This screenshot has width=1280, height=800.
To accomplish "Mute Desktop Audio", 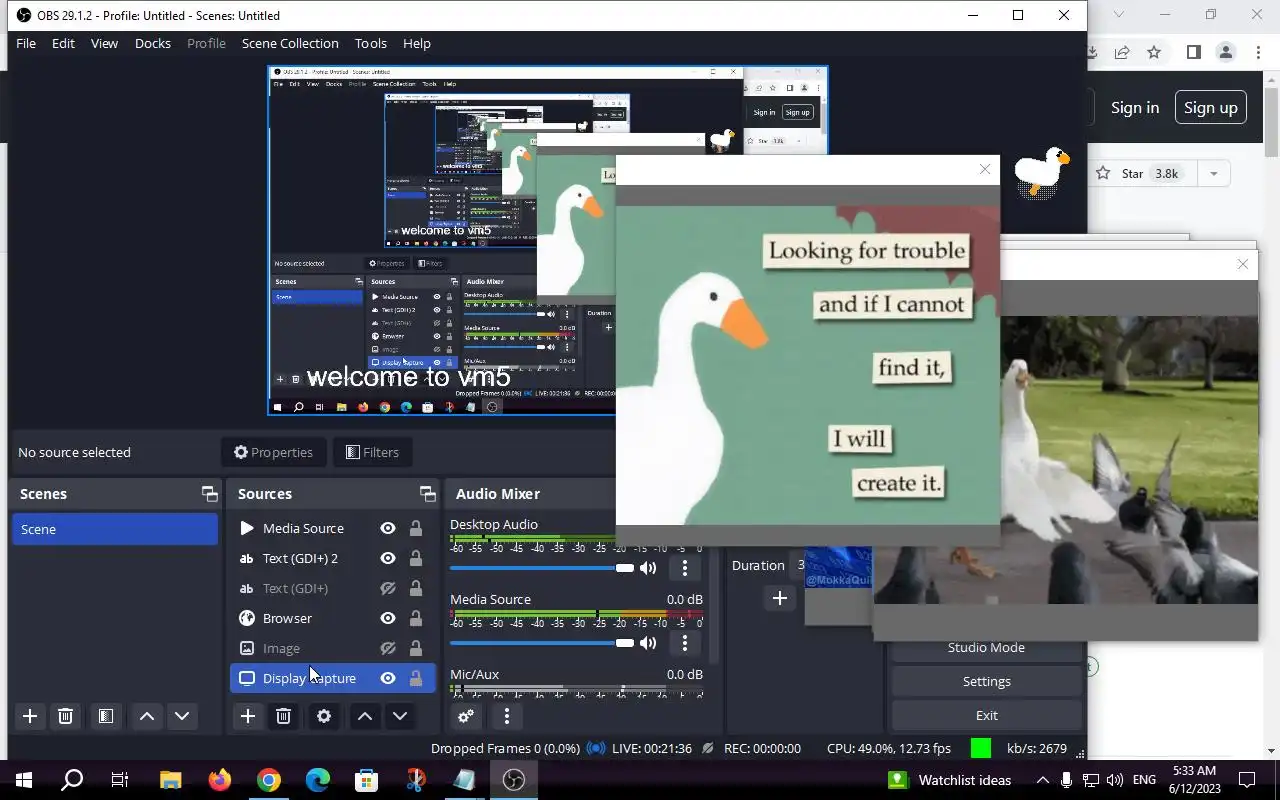I will point(649,568).
